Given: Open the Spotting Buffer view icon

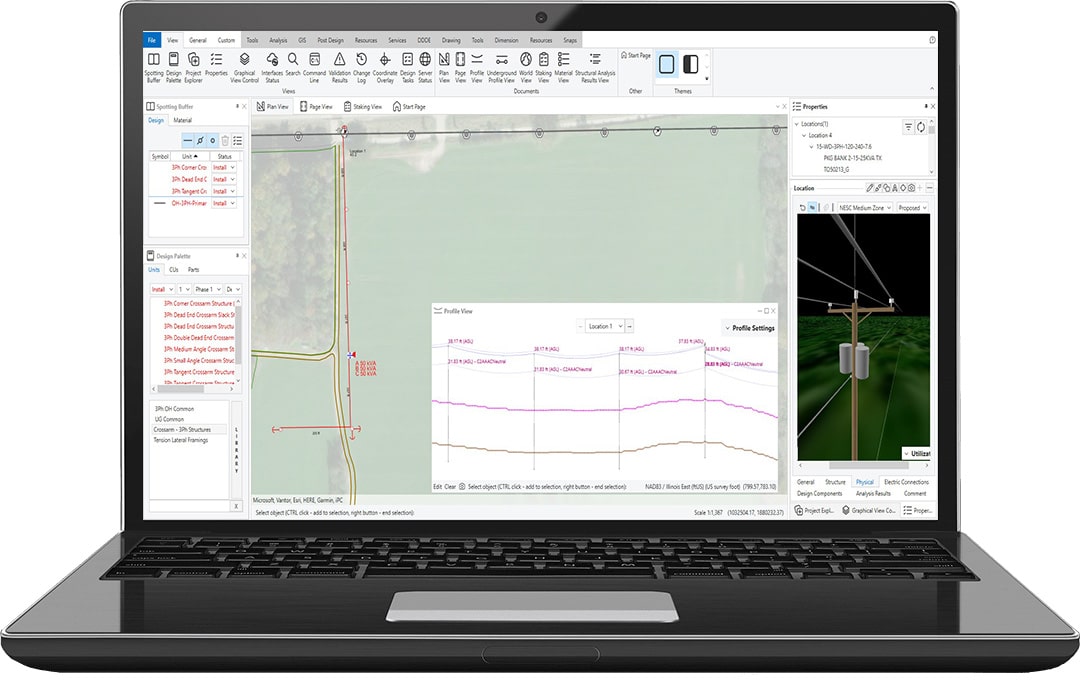Looking at the screenshot, I should (154, 61).
